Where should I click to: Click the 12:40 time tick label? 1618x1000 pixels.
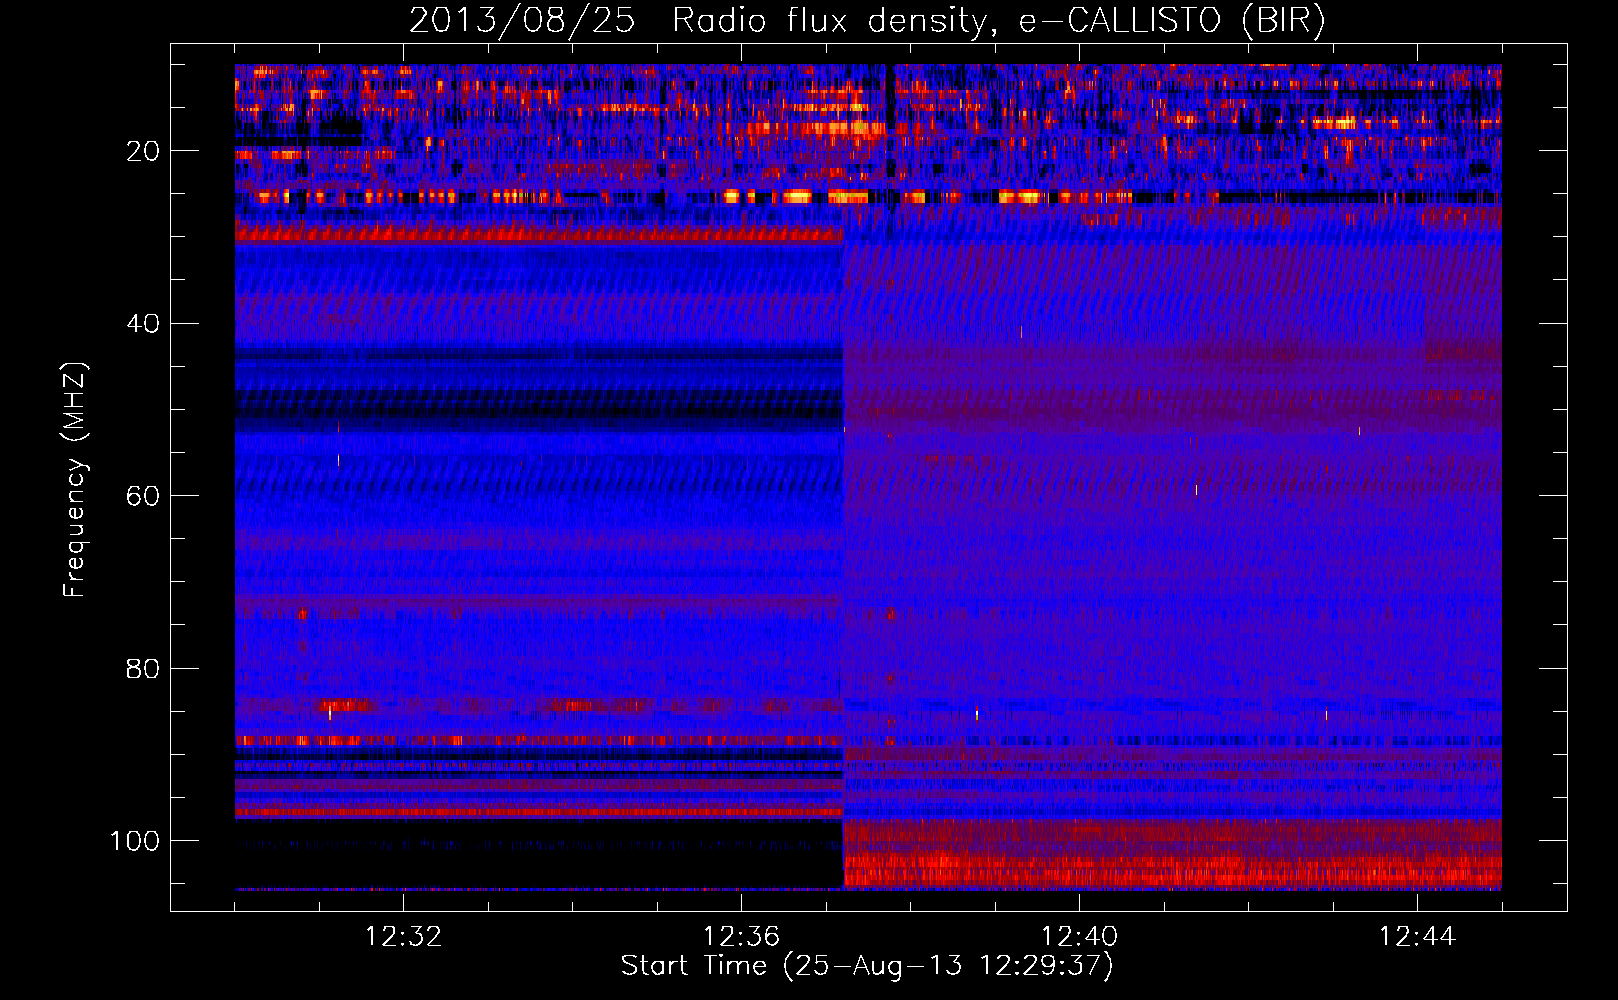pyautogui.click(x=1079, y=937)
